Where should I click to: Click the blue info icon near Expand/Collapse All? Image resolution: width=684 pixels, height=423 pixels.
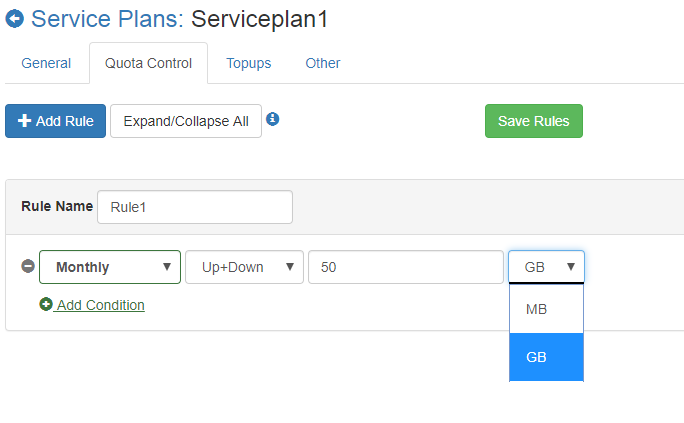coord(273,119)
